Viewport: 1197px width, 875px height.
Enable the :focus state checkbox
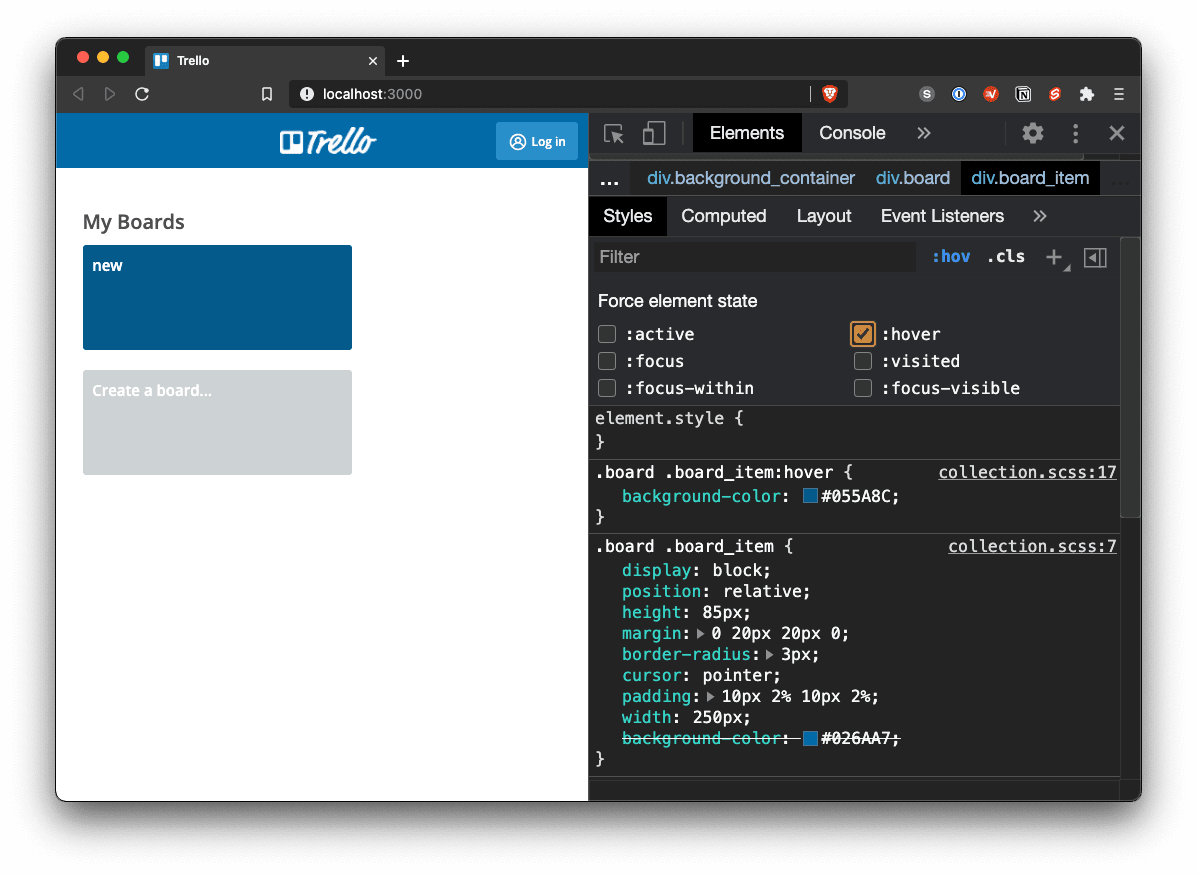(x=607, y=361)
